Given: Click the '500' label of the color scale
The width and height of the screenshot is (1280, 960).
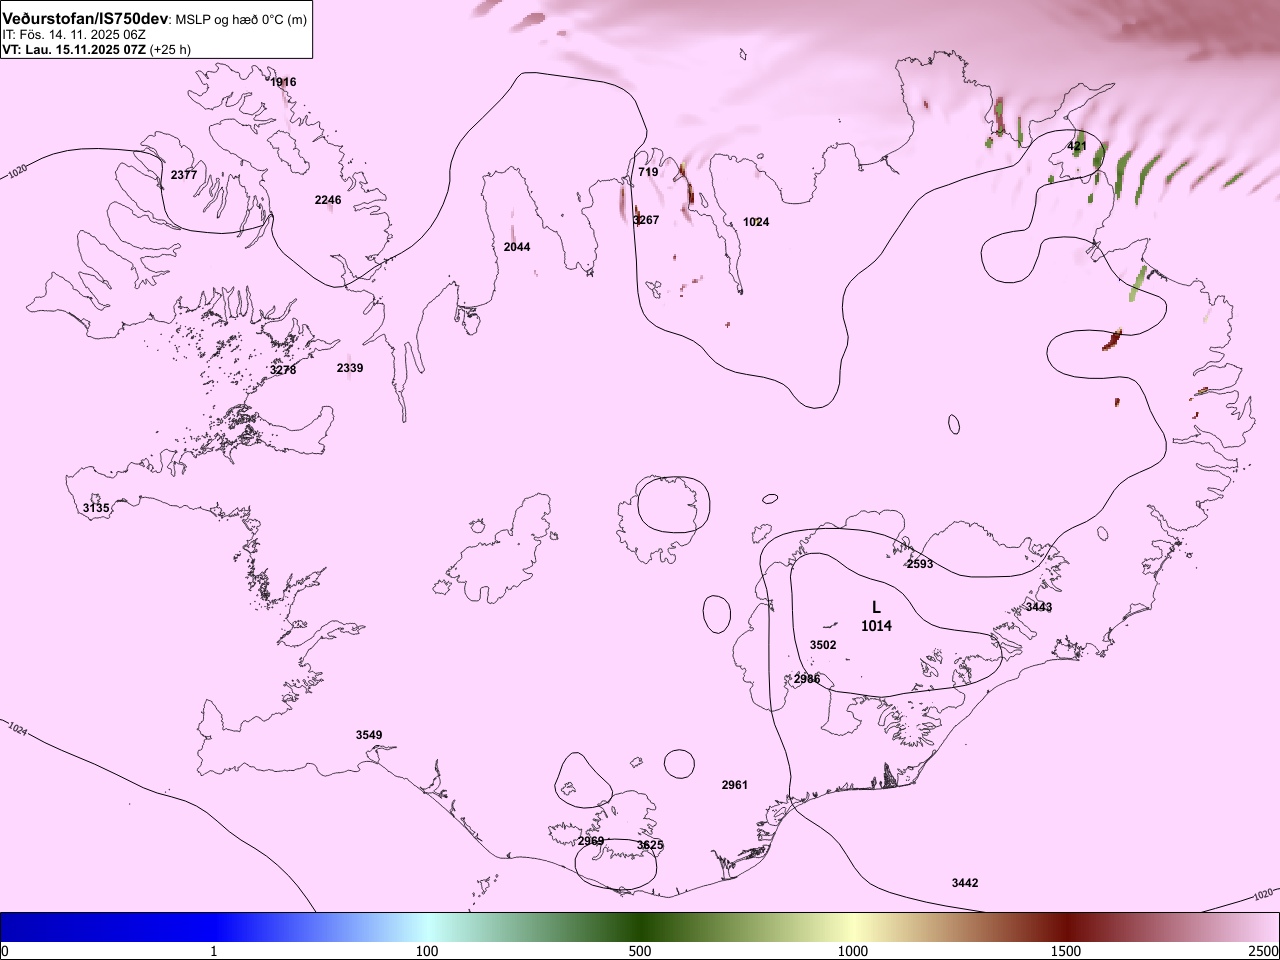Looking at the screenshot, I should (640, 951).
